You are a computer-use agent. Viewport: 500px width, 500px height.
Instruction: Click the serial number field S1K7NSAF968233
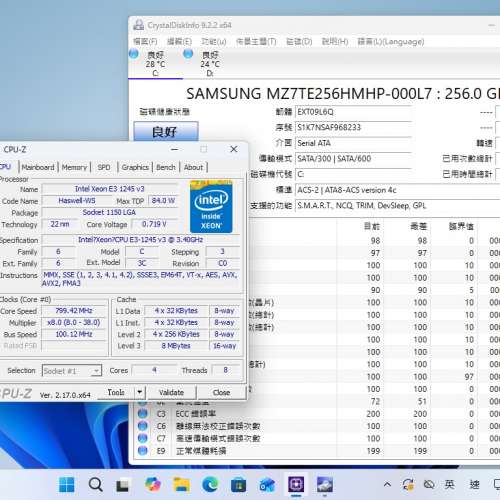[353, 127]
